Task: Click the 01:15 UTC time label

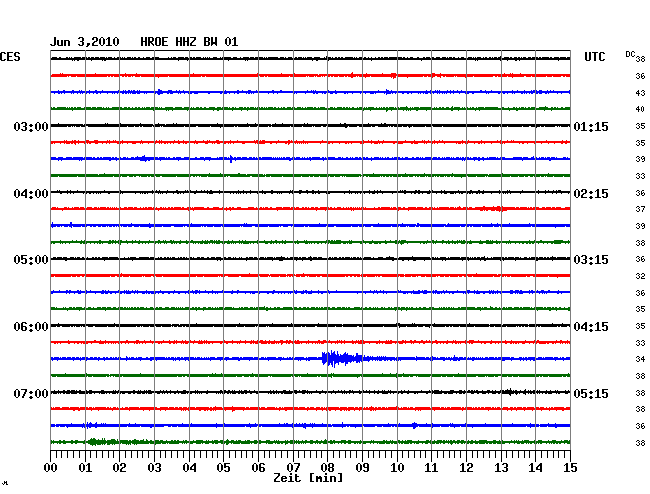Action: [x=591, y=126]
